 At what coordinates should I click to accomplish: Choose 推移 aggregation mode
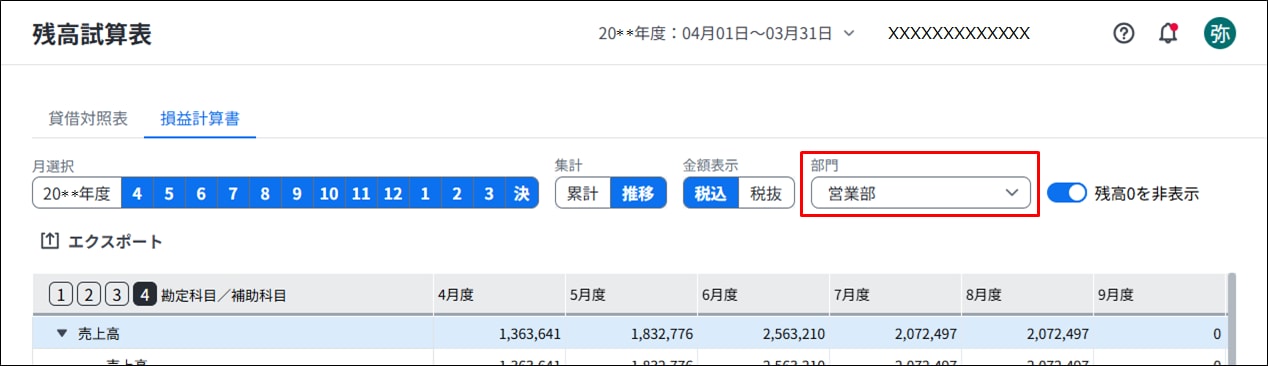638,193
